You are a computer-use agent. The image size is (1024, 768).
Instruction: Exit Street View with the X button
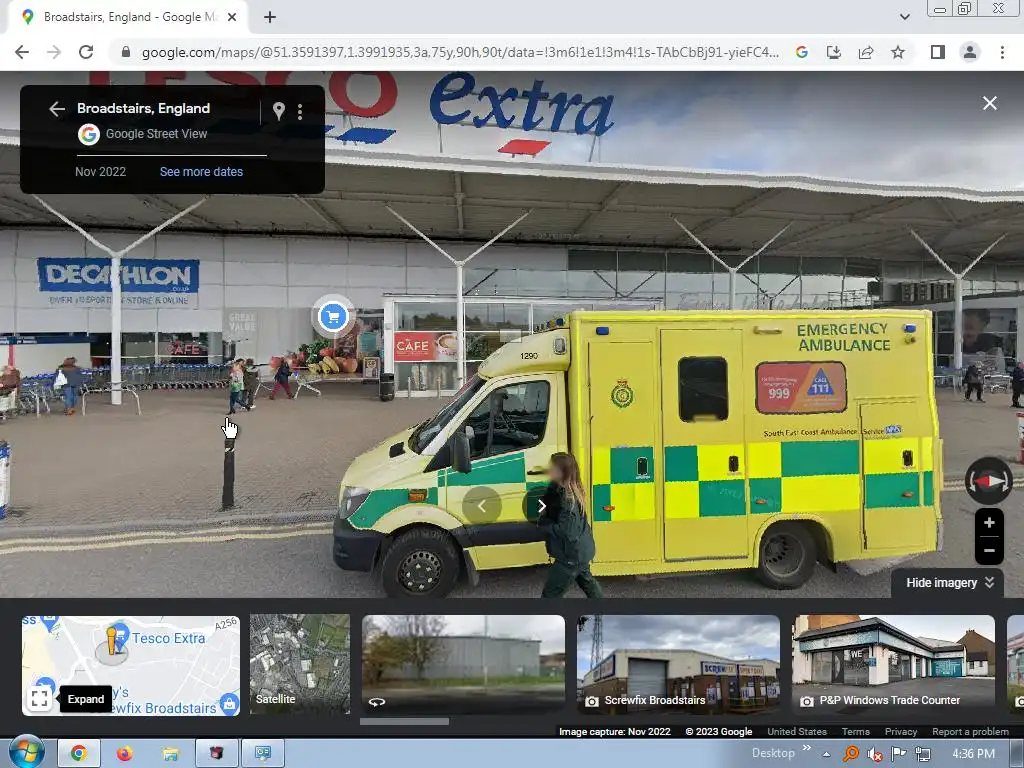[989, 103]
